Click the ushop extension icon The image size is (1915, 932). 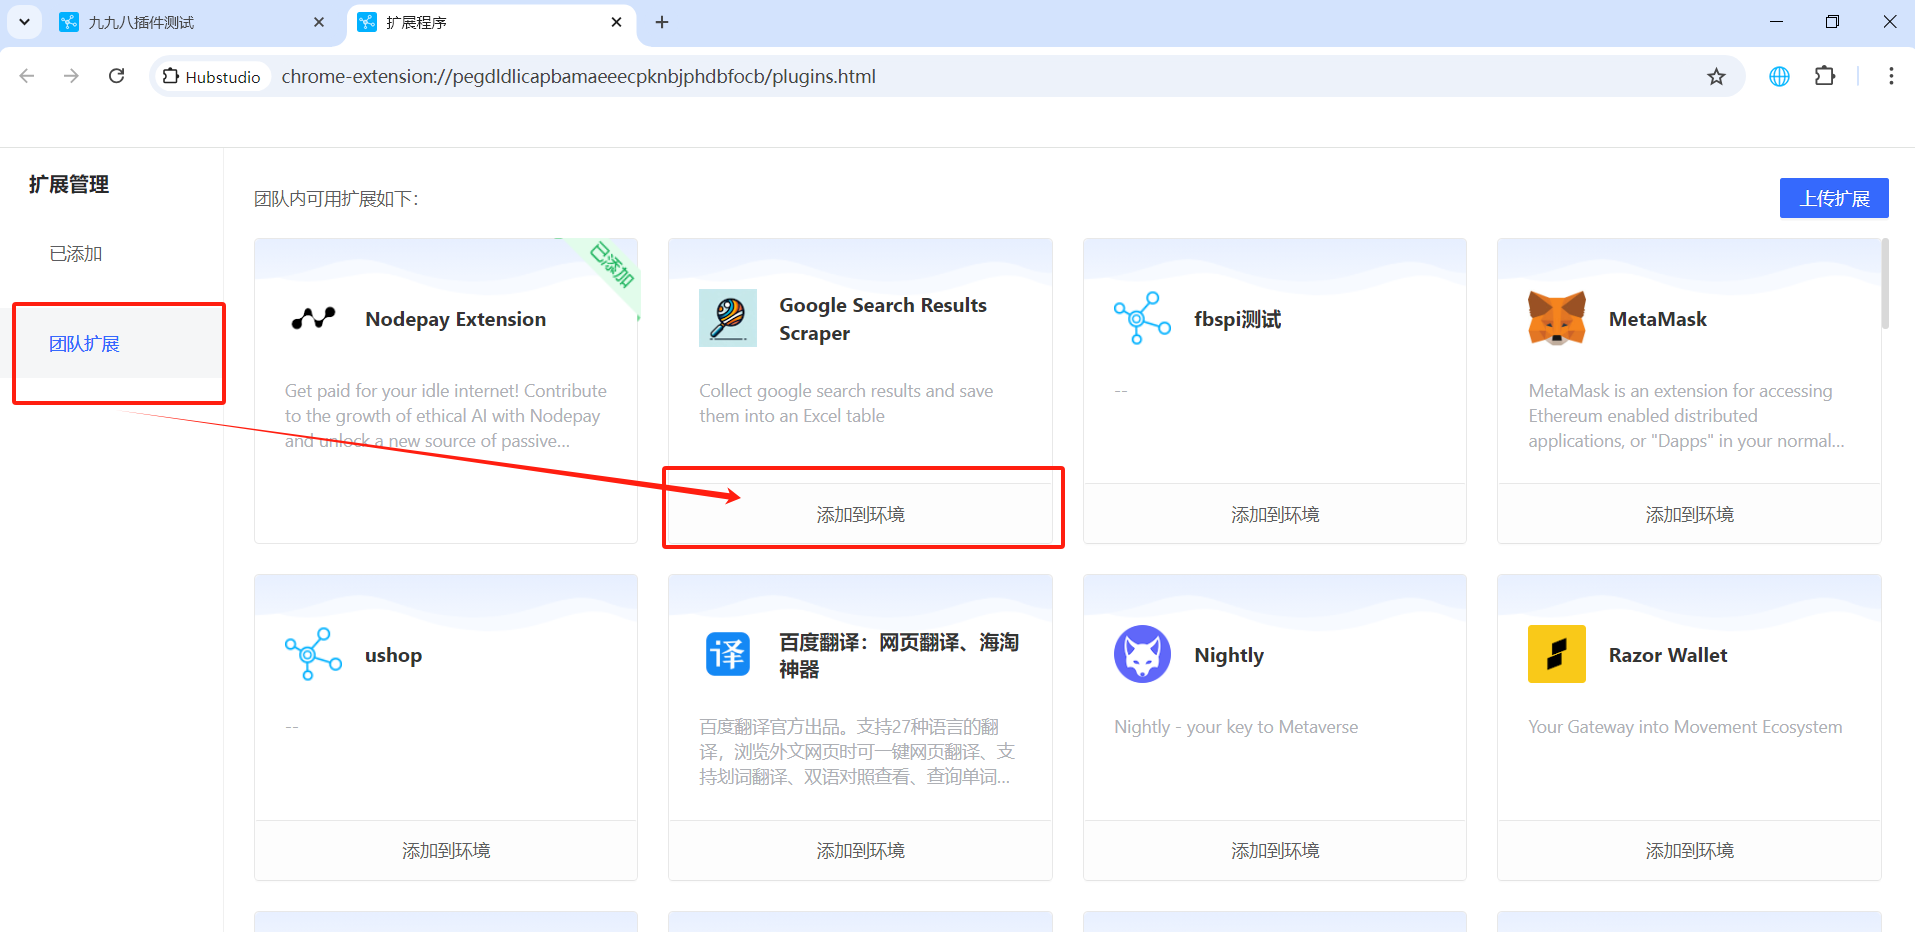pos(313,654)
